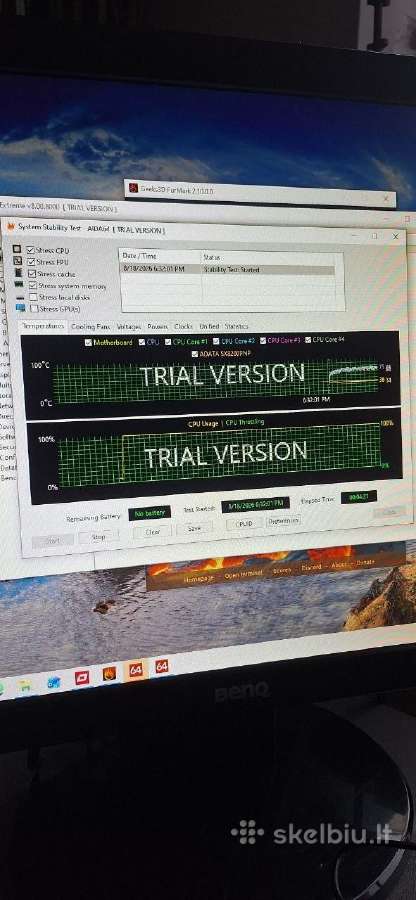Open the red square app icon on the taskbar
Viewport: 416px width, 900px height.
pyautogui.click(x=82, y=678)
